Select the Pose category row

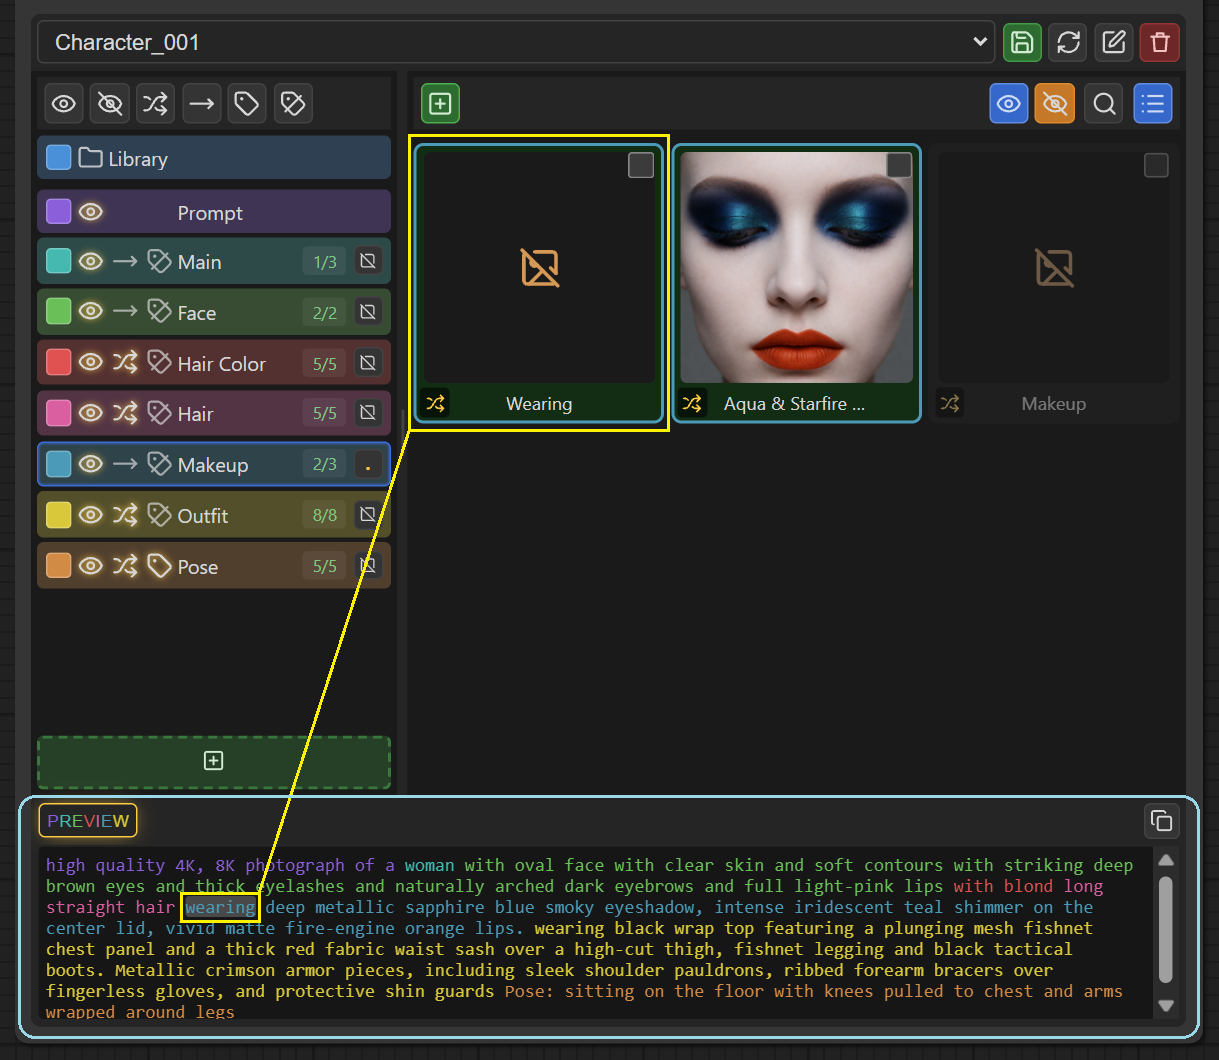point(214,566)
